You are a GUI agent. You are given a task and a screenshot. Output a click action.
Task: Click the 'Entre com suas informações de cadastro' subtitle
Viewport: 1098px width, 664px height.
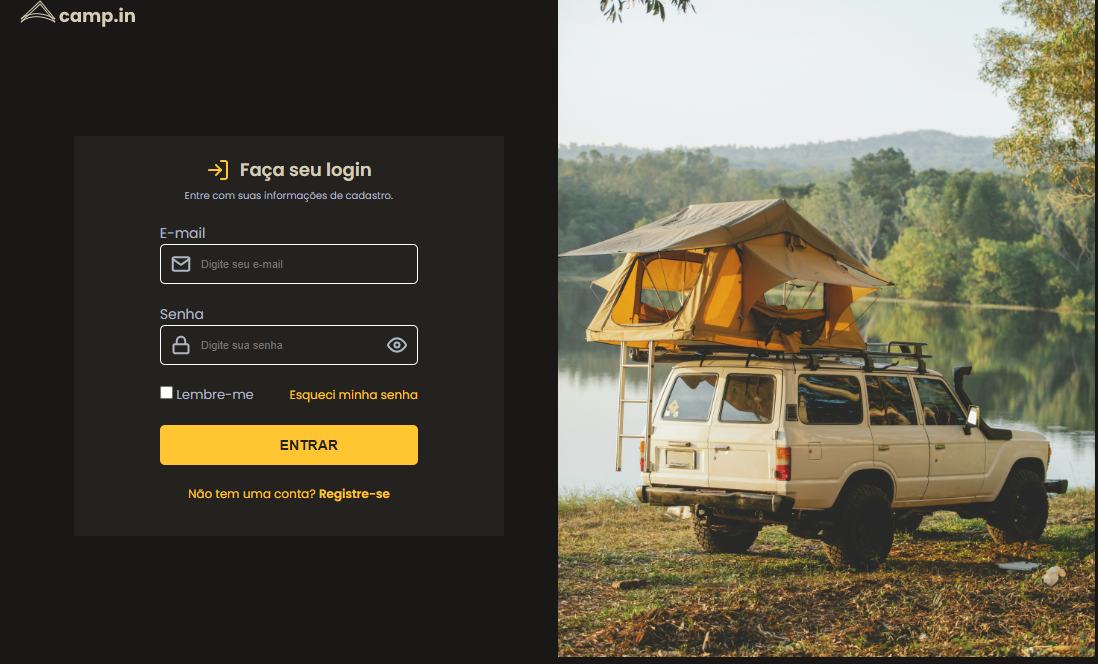289,195
